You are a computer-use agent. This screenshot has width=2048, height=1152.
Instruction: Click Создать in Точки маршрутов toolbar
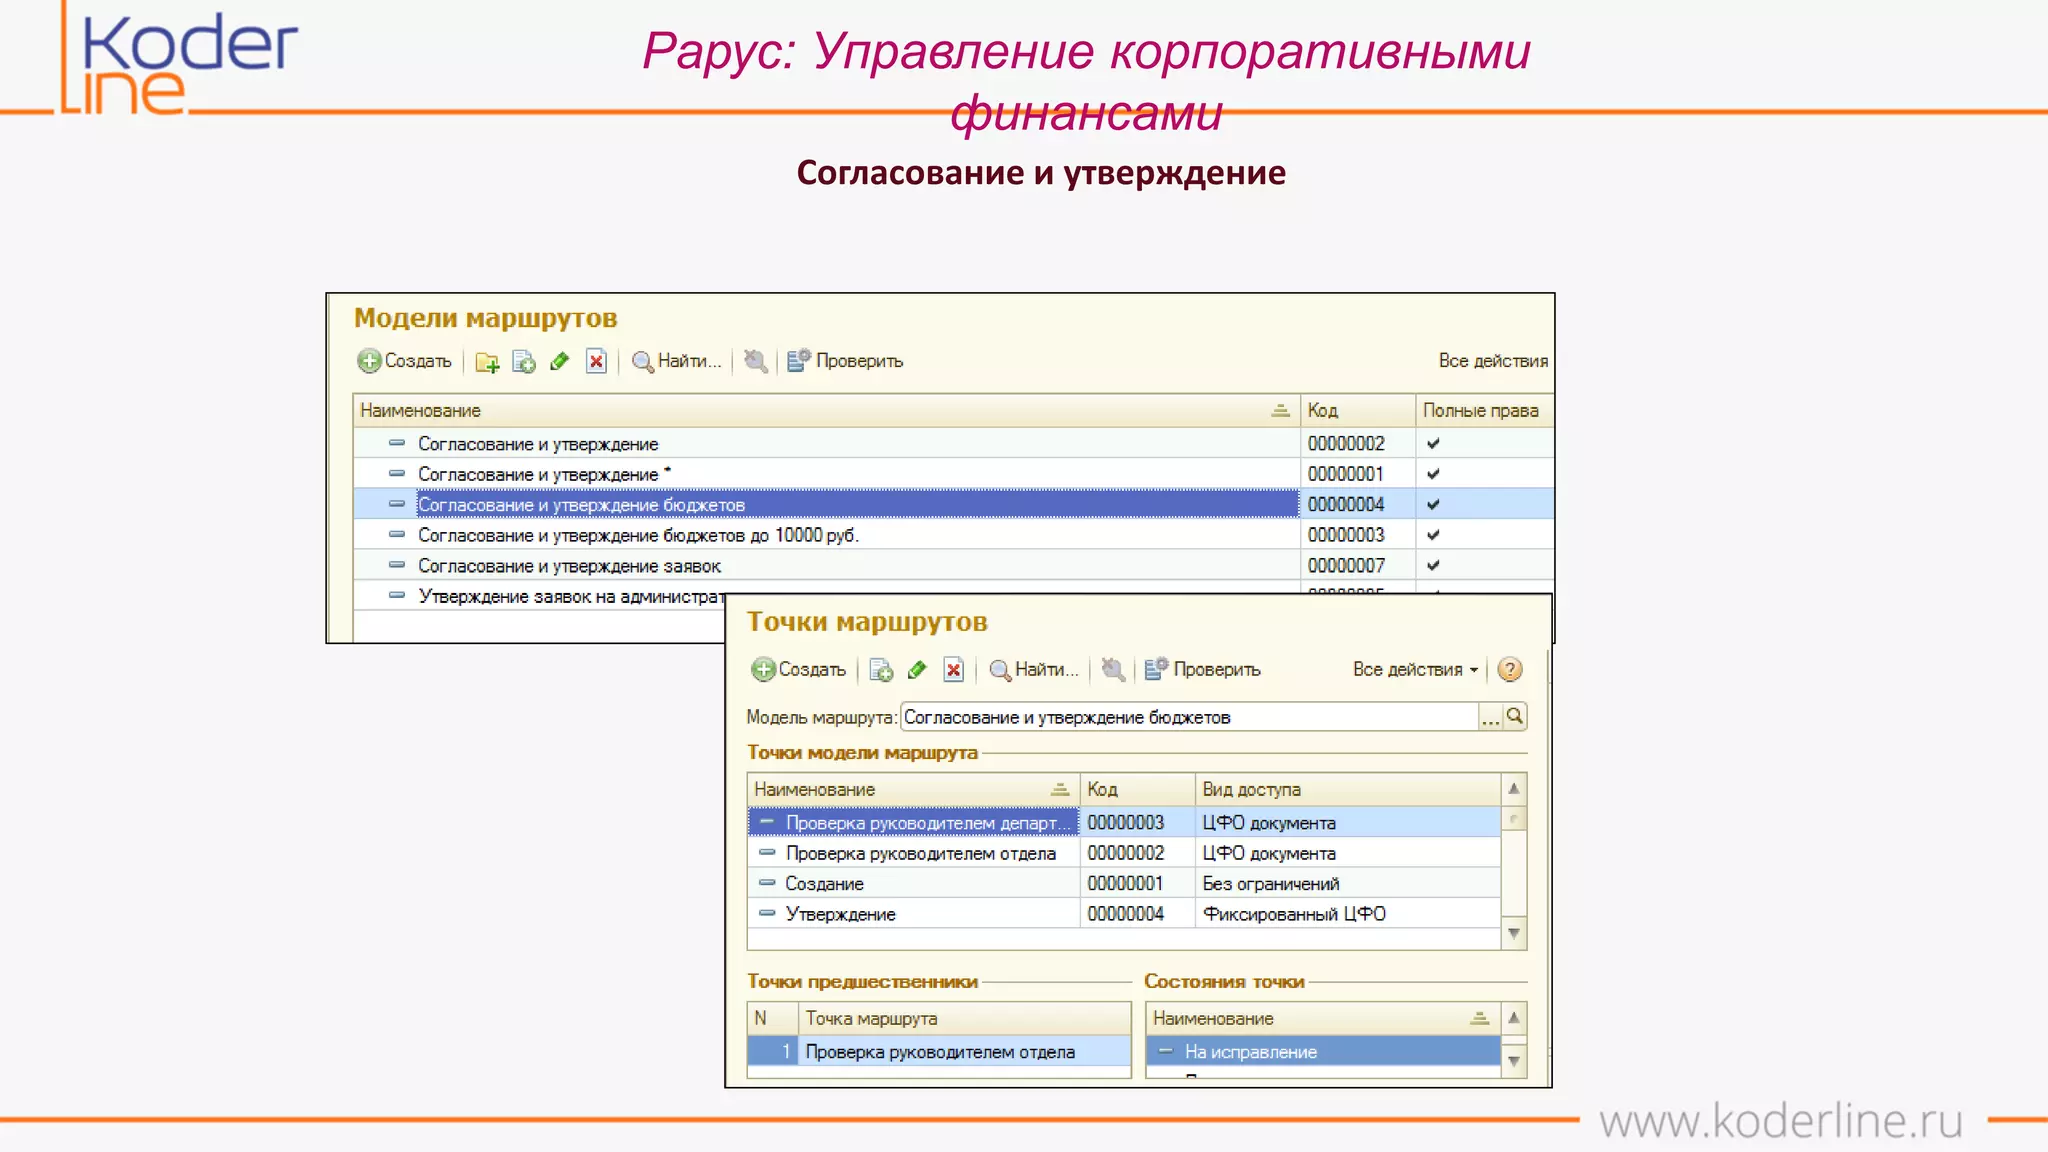pos(798,670)
